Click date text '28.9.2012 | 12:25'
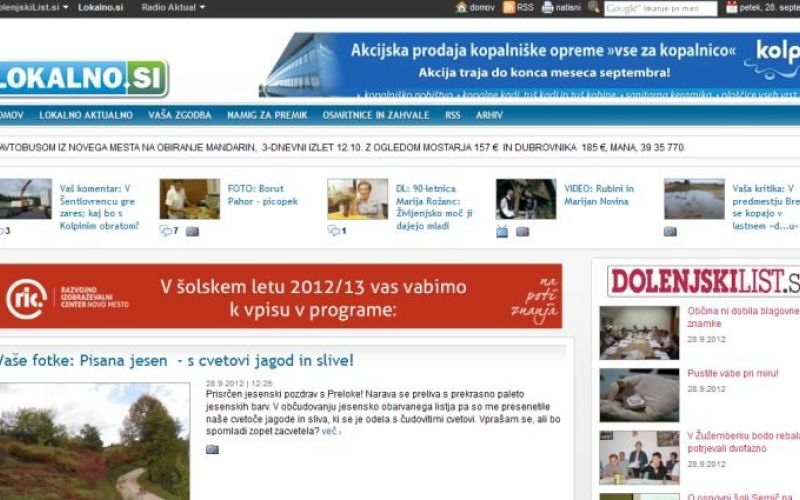This screenshot has width=800, height=500. click(239, 383)
